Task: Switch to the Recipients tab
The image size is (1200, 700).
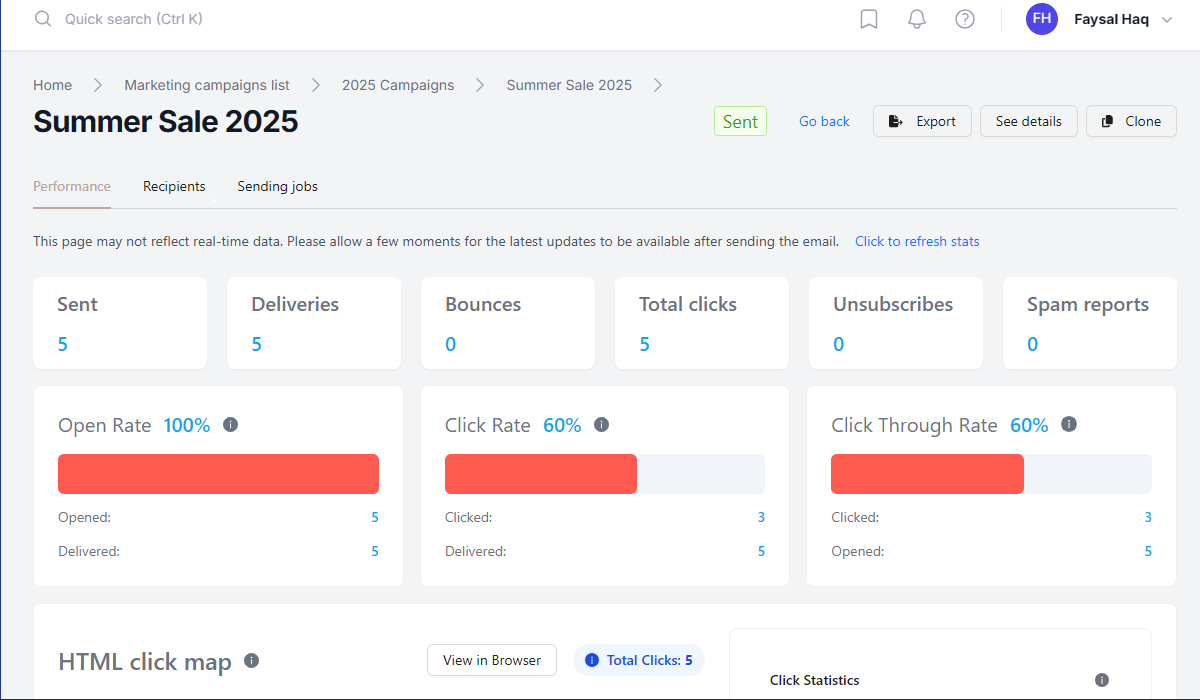Action: tap(174, 186)
